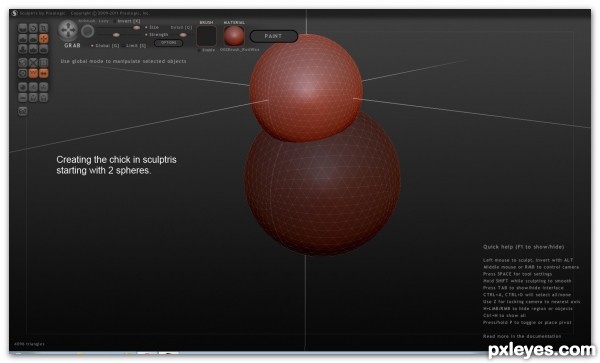Screen dimensions: 600x363
Task: Select the Smooth brush tool
Action: (44, 49)
